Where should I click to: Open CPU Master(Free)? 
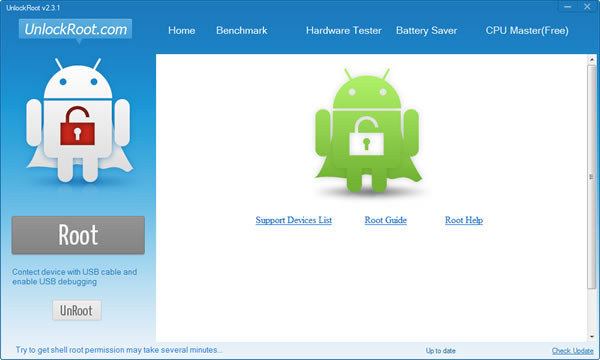tap(527, 31)
